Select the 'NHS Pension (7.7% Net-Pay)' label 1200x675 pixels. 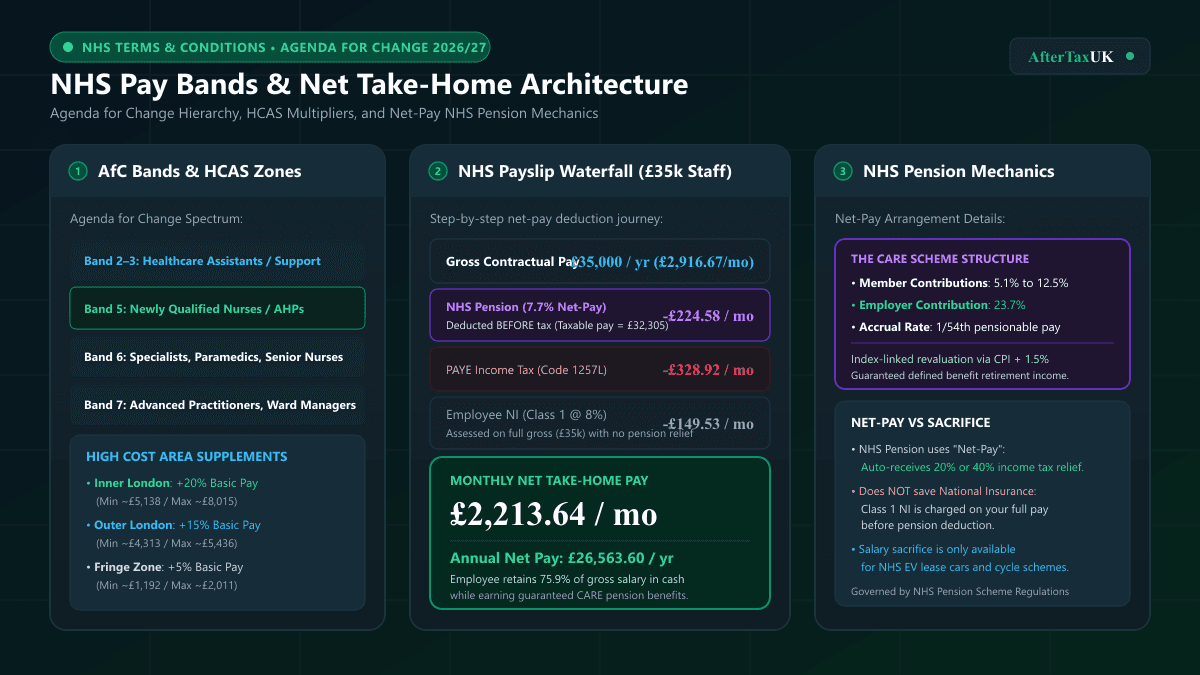pos(526,307)
